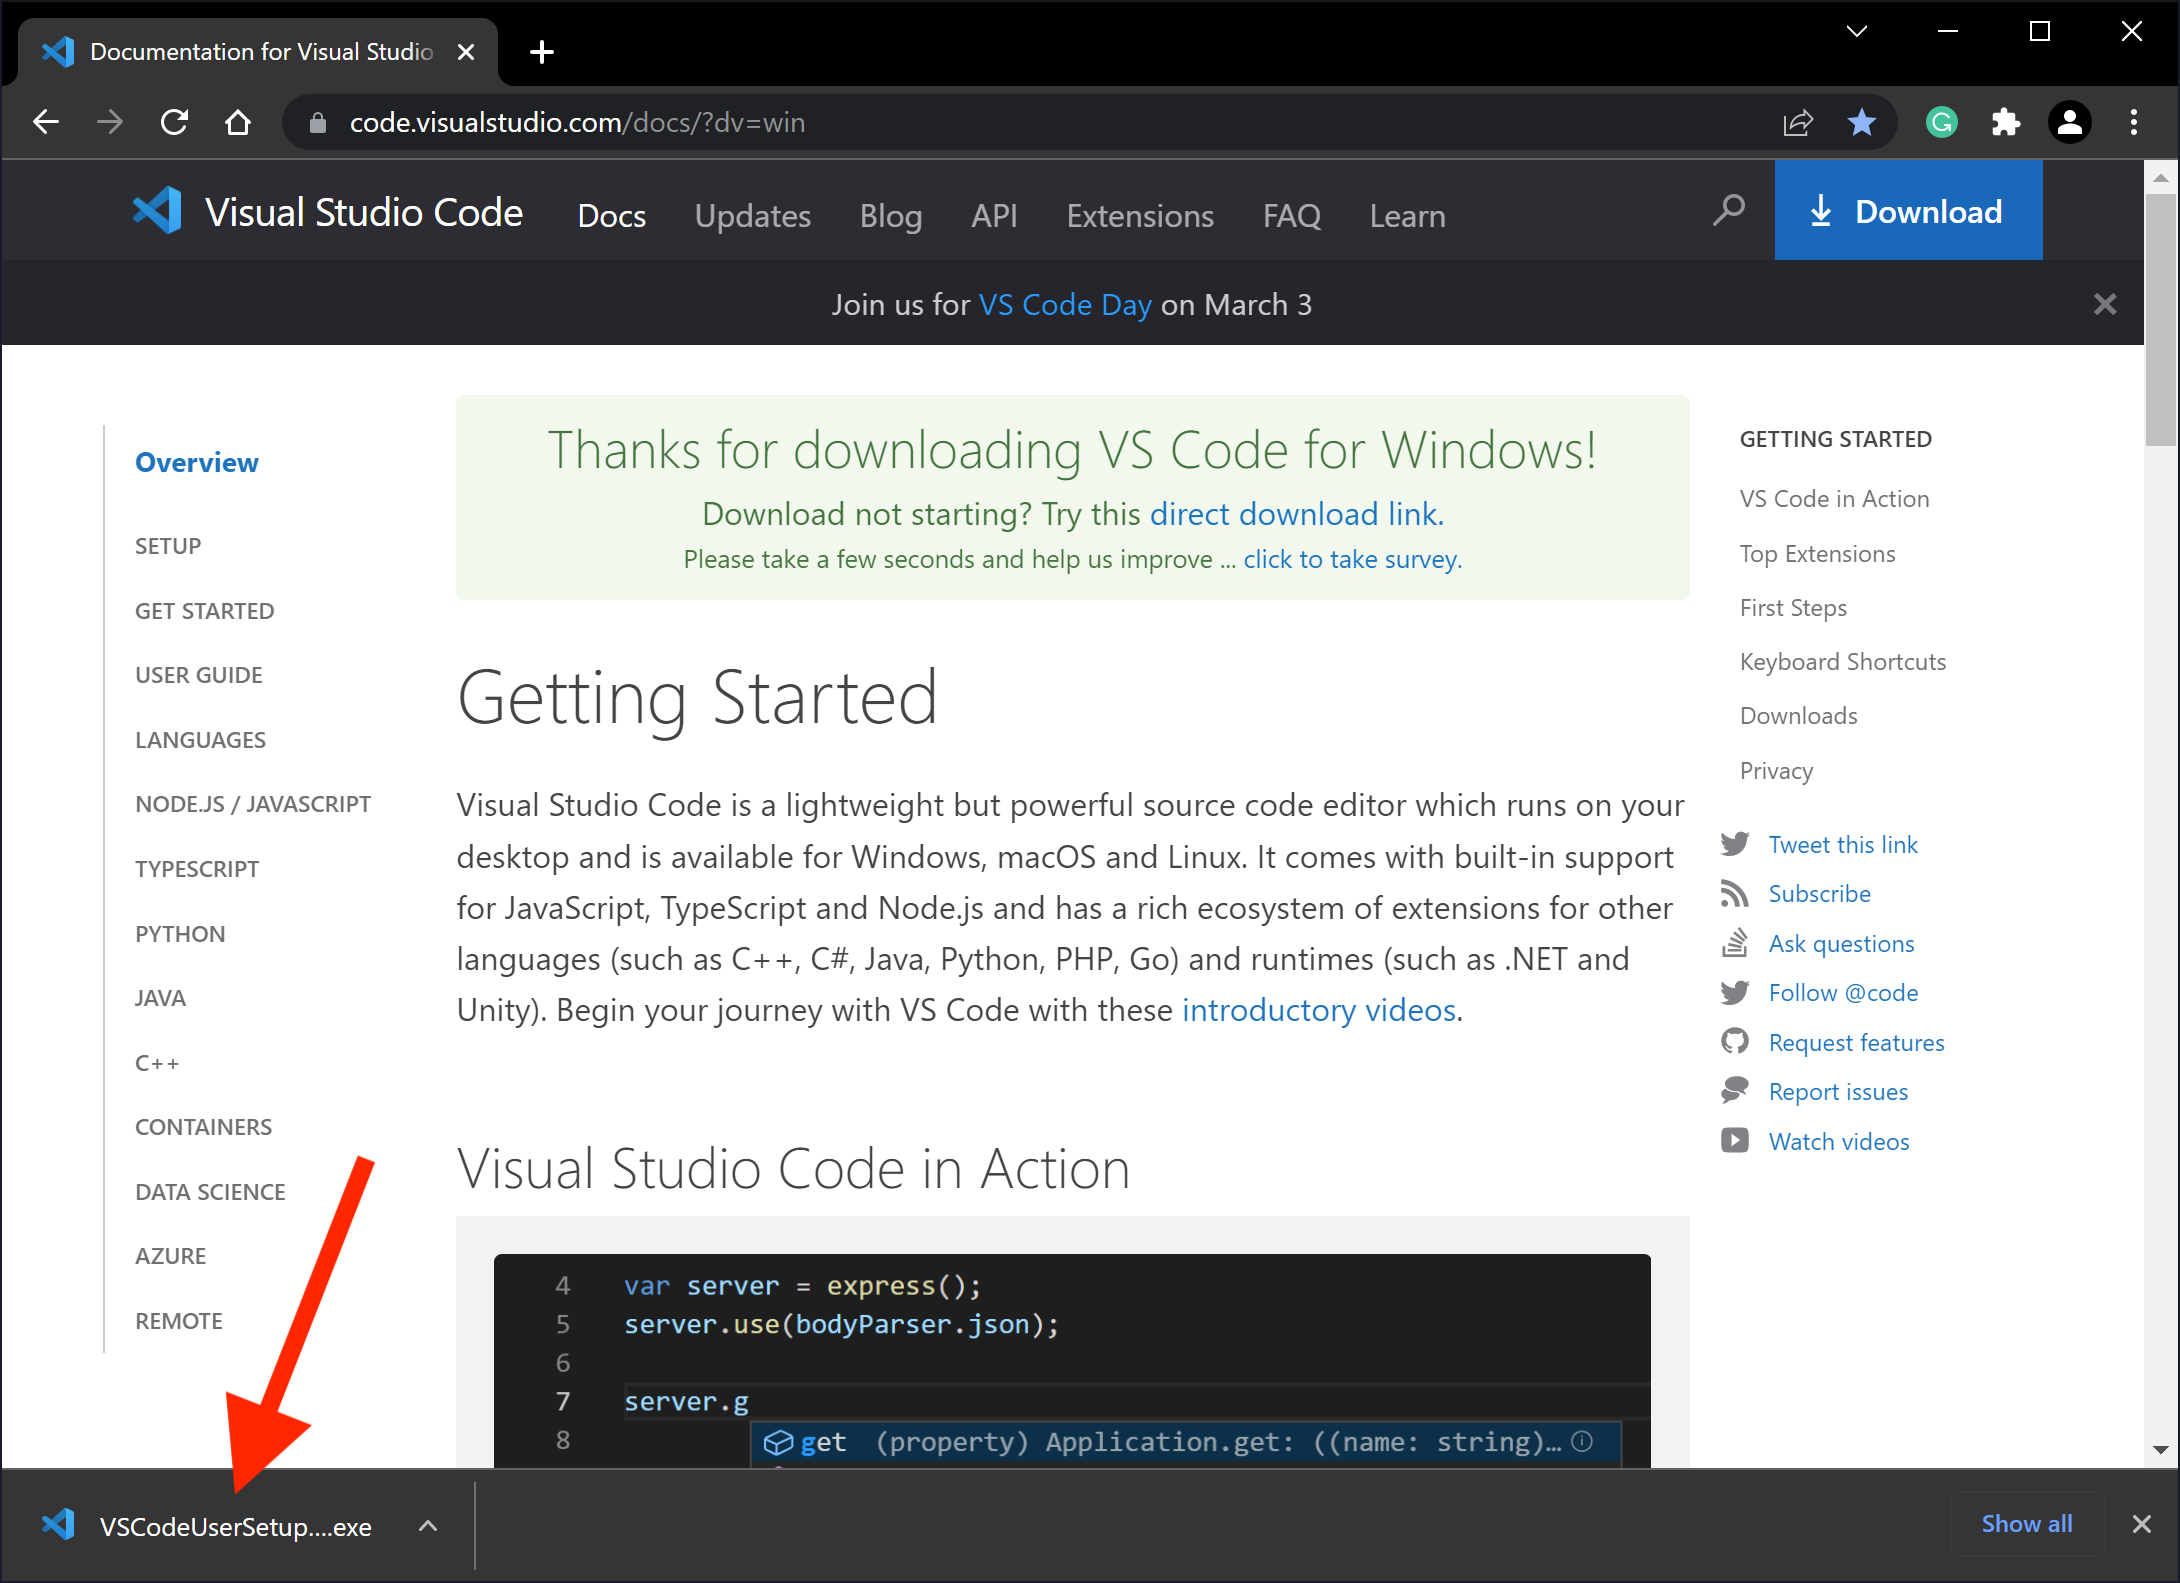Click Show all downloads button

click(x=2027, y=1524)
